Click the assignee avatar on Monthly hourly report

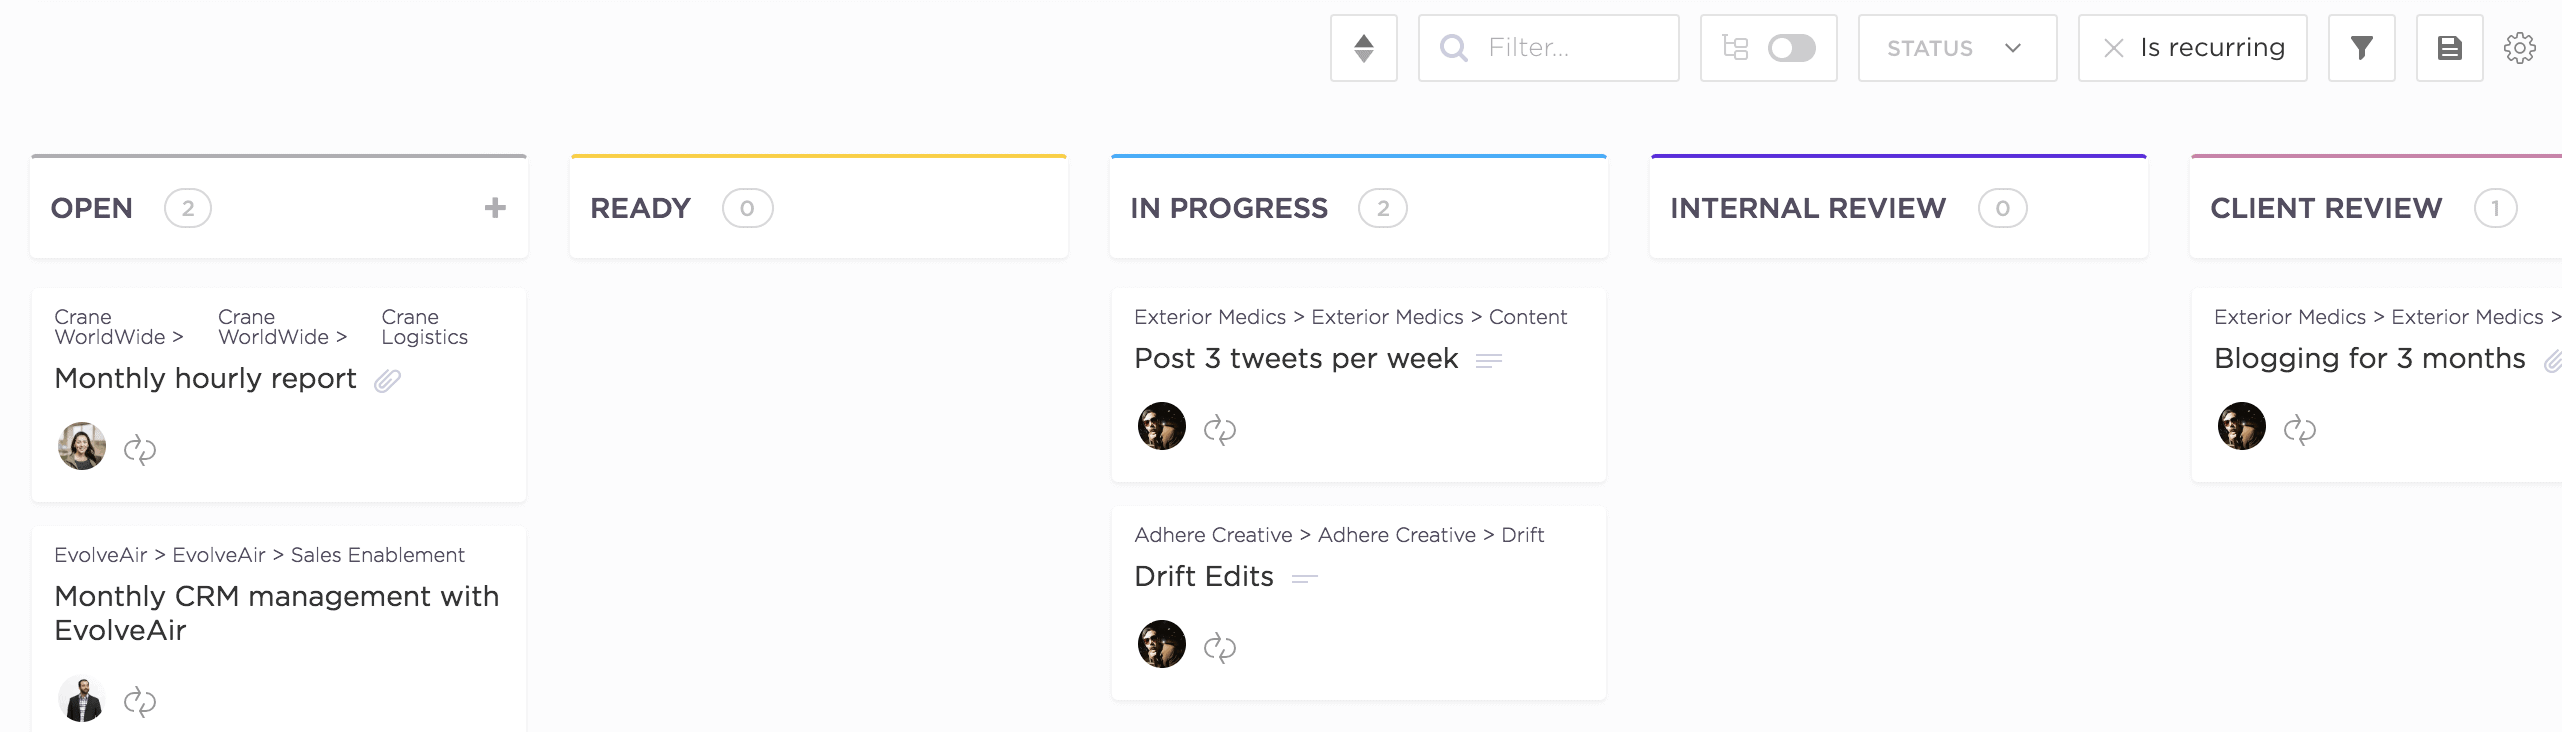(x=82, y=446)
